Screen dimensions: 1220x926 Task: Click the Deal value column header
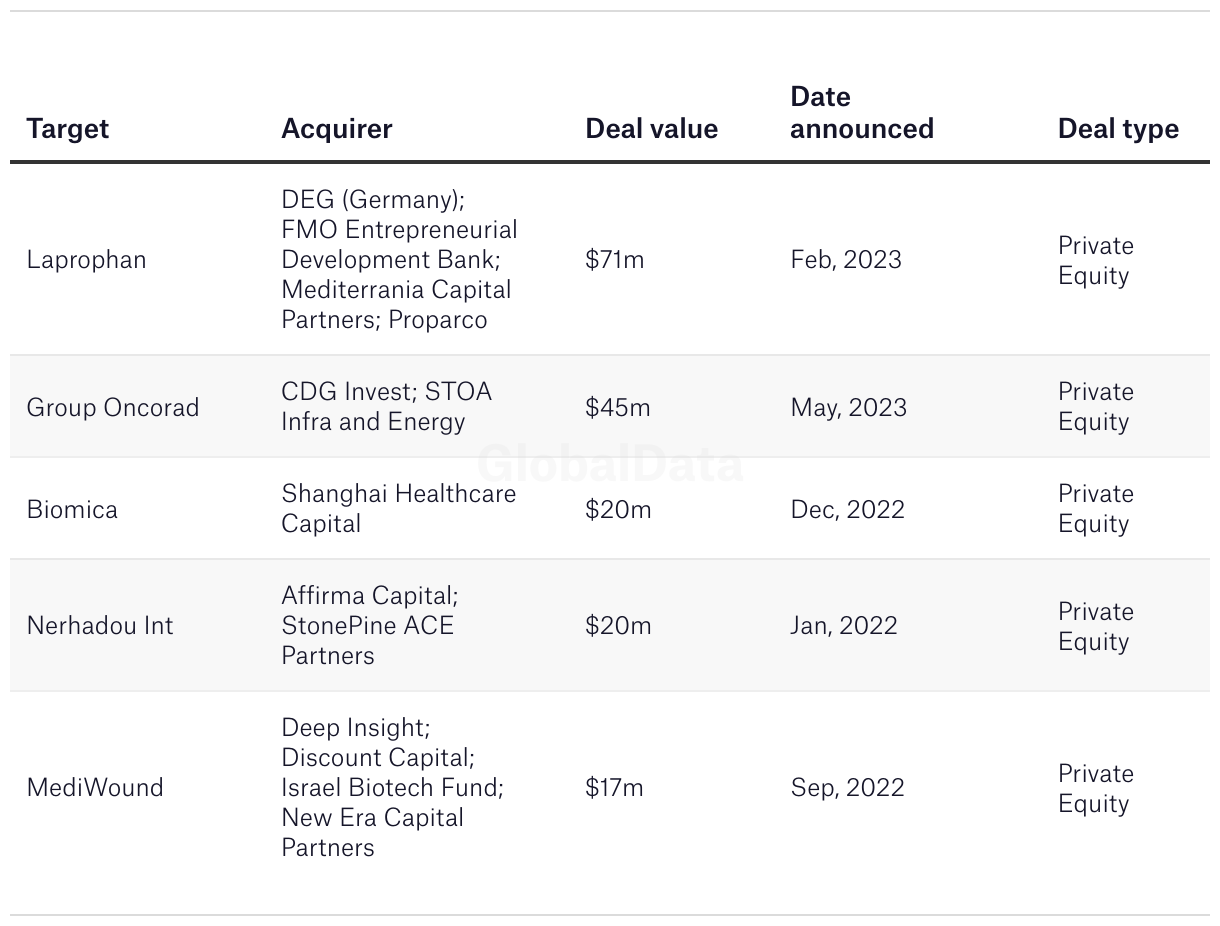651,129
